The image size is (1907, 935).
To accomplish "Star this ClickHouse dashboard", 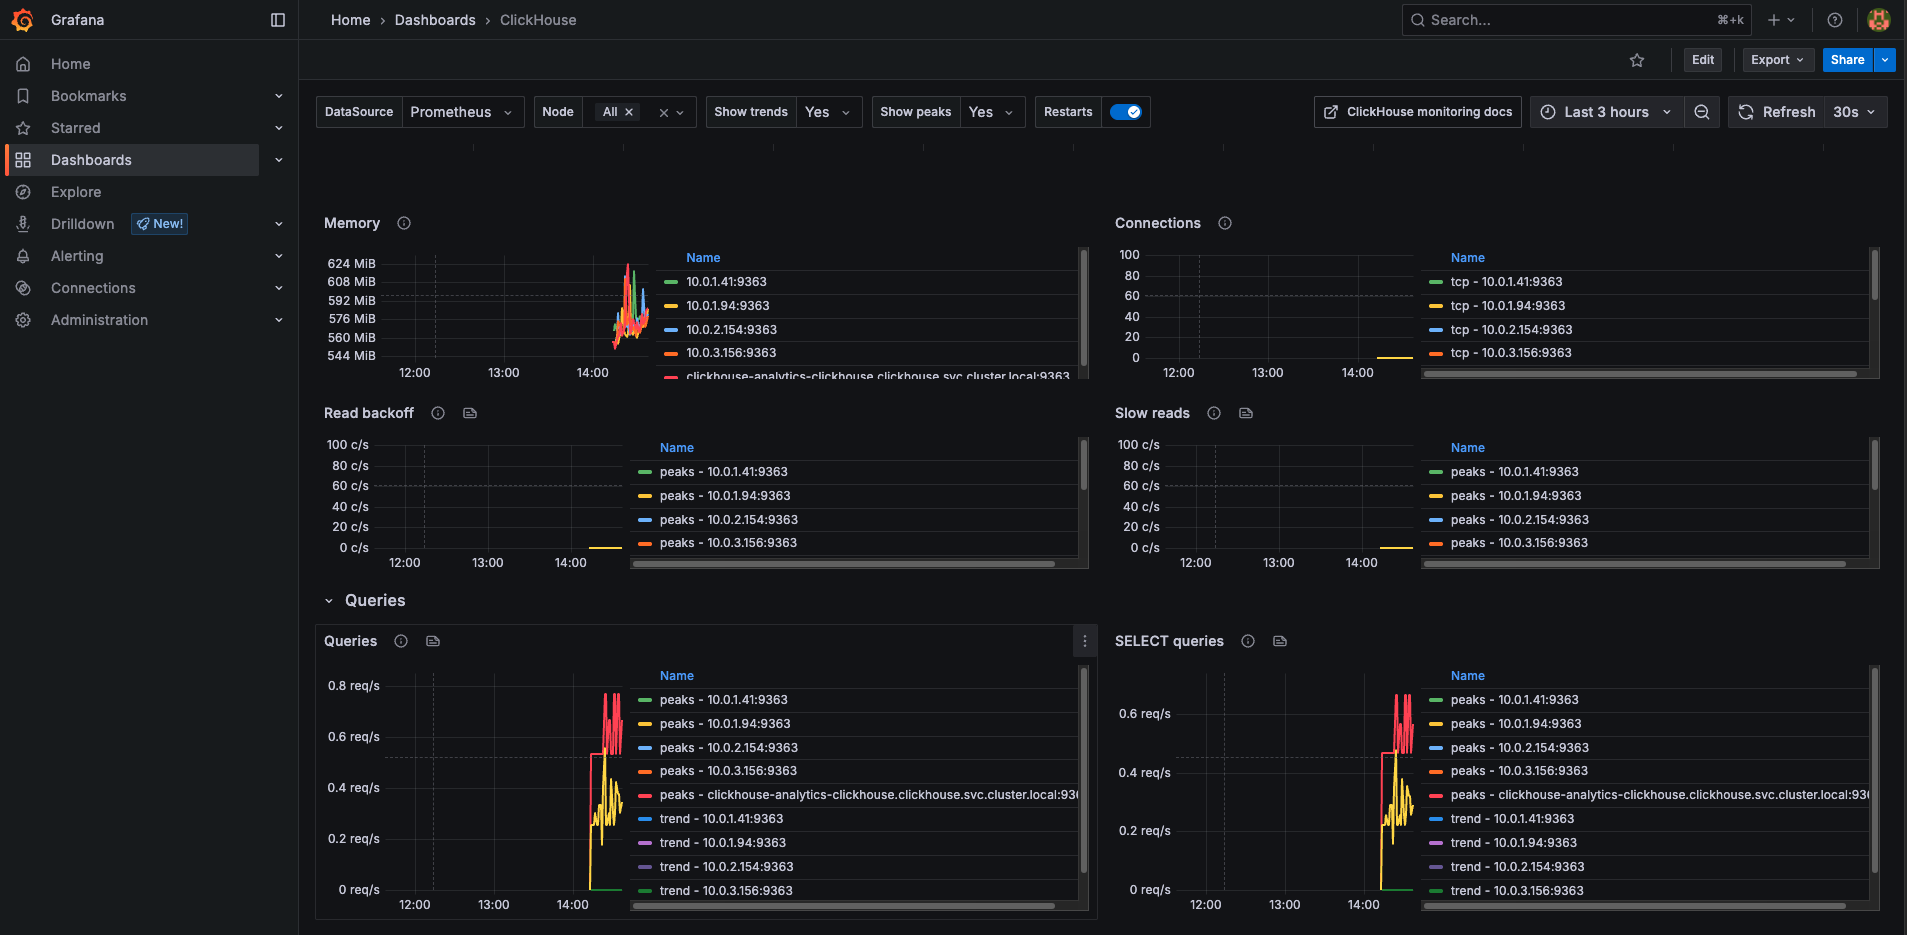I will (1637, 60).
